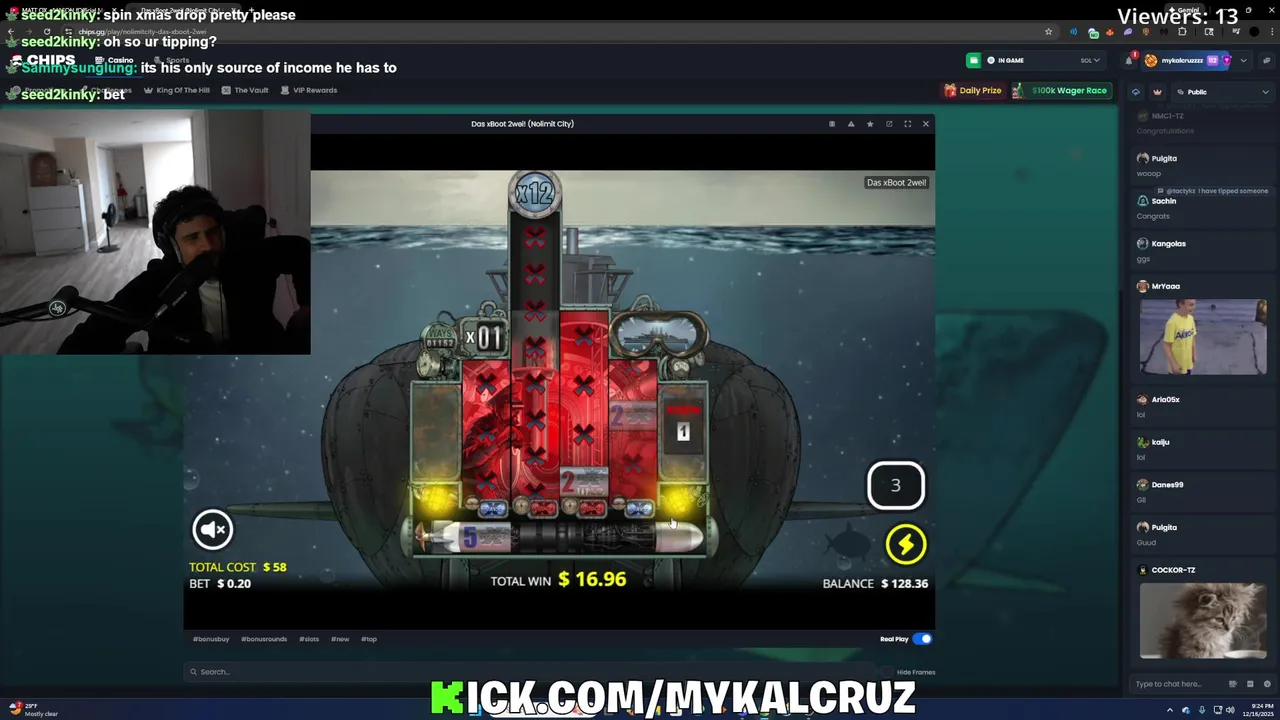Open the Windows weather widget
The width and height of the screenshot is (1280, 720).
click(35, 709)
